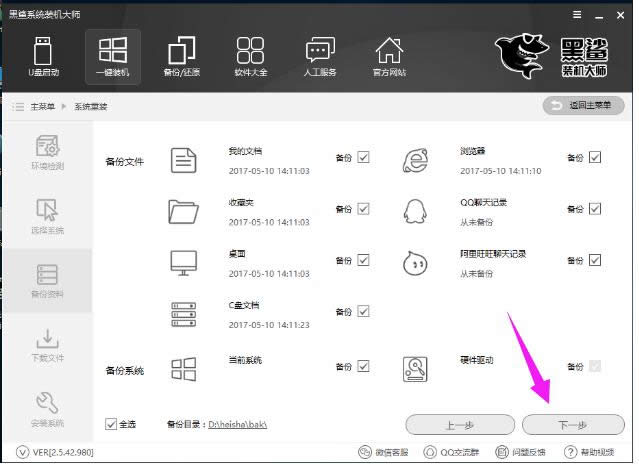This screenshot has width=639, height=469.
Task: Minimize the 黑鲨 window
Action: click(x=599, y=15)
